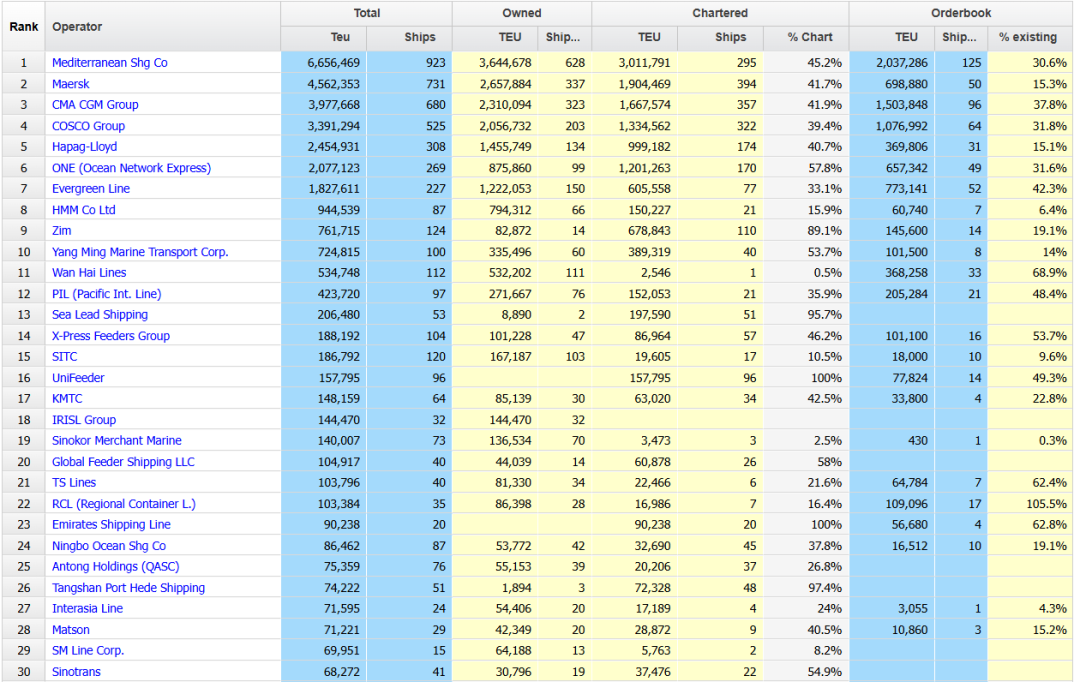
Task: Open the Sinotrans operator link
Action: point(76,672)
